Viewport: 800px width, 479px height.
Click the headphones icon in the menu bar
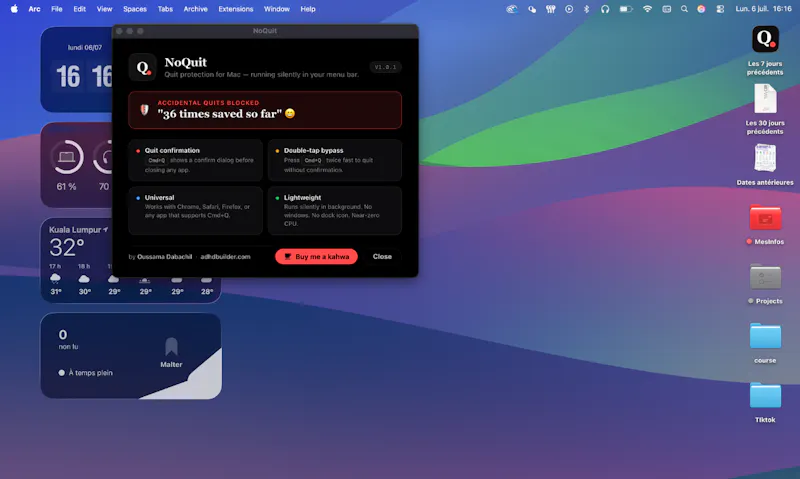[x=605, y=9]
